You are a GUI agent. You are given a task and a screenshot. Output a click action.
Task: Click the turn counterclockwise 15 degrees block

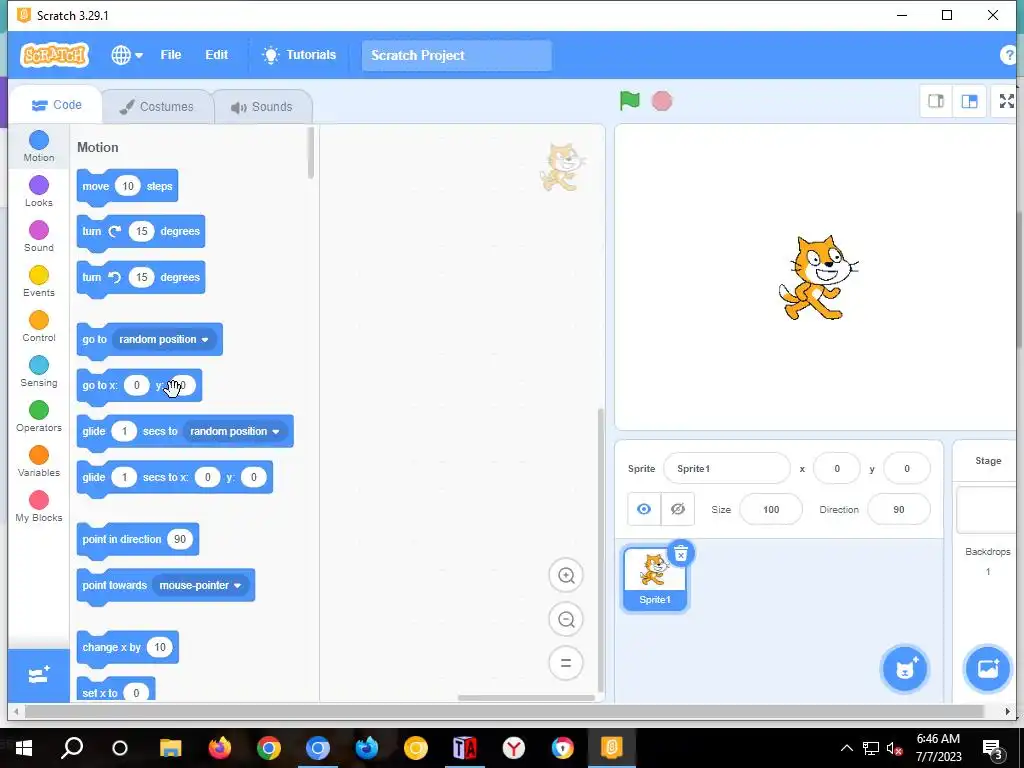coord(140,278)
